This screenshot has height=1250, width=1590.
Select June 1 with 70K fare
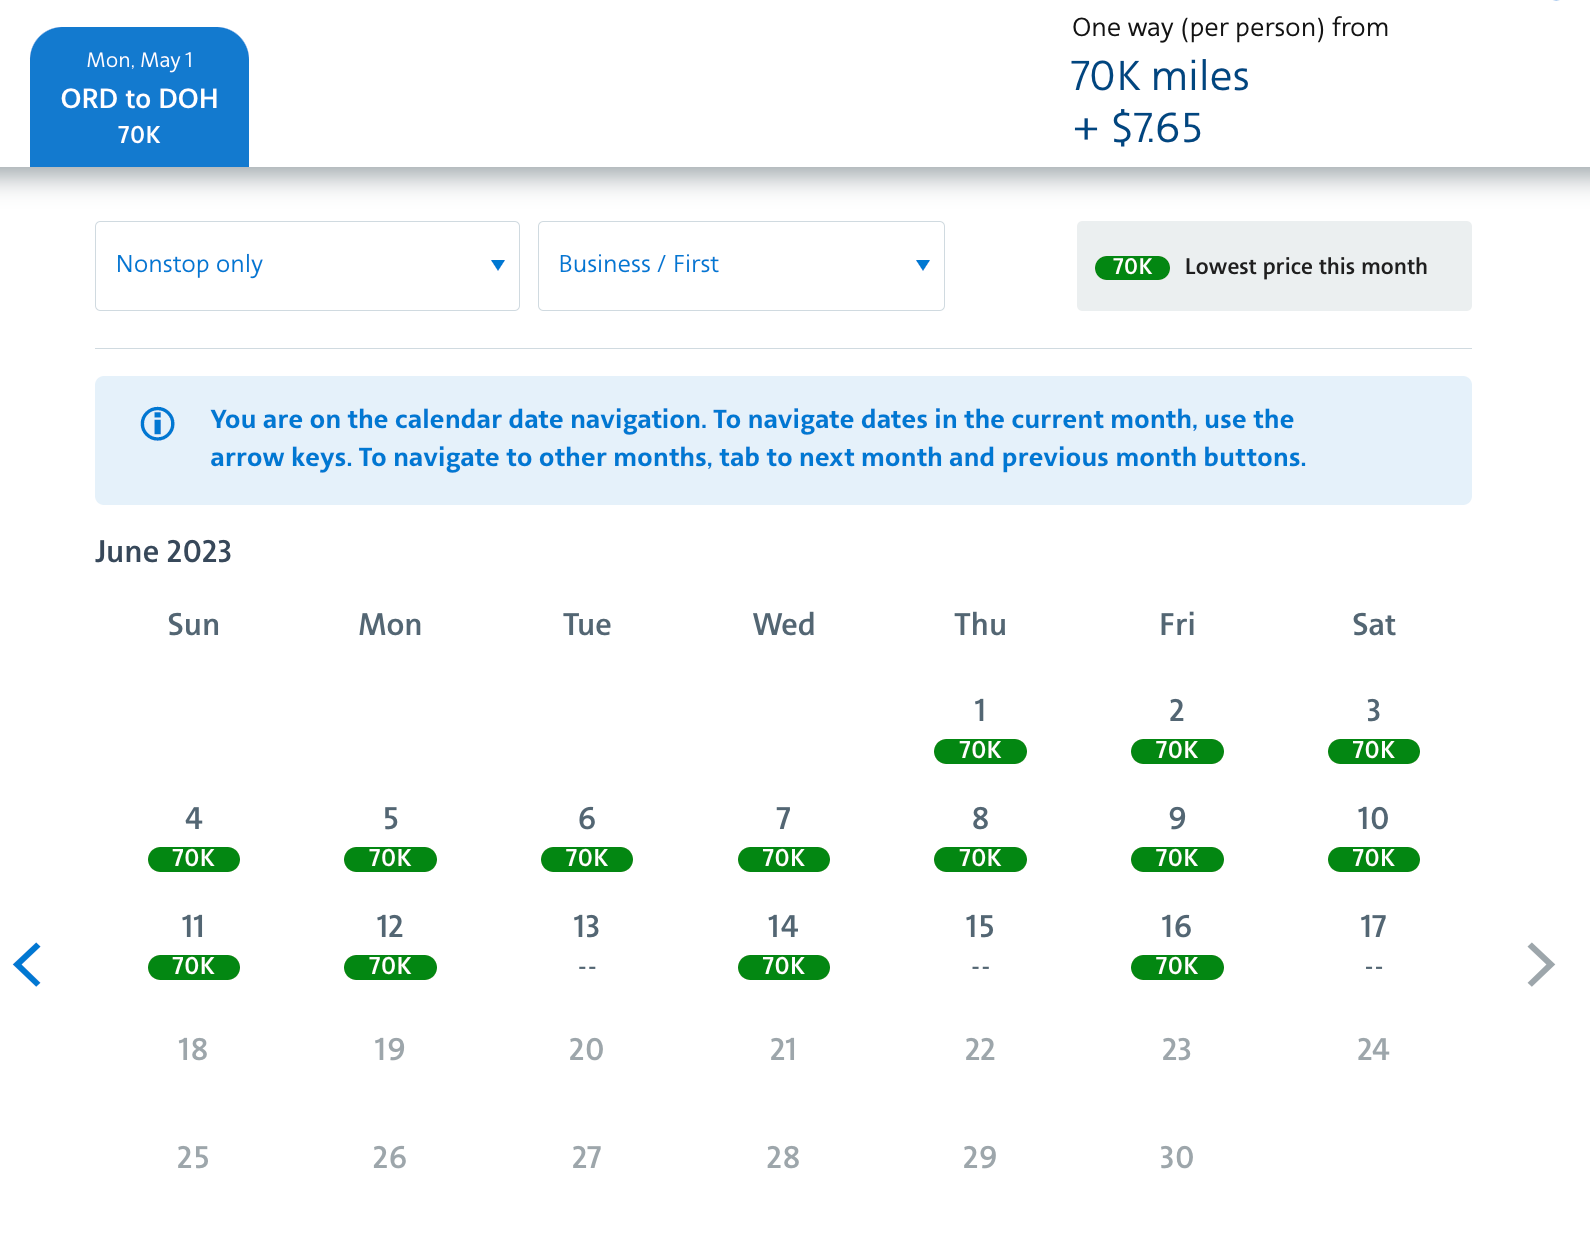[x=980, y=730]
